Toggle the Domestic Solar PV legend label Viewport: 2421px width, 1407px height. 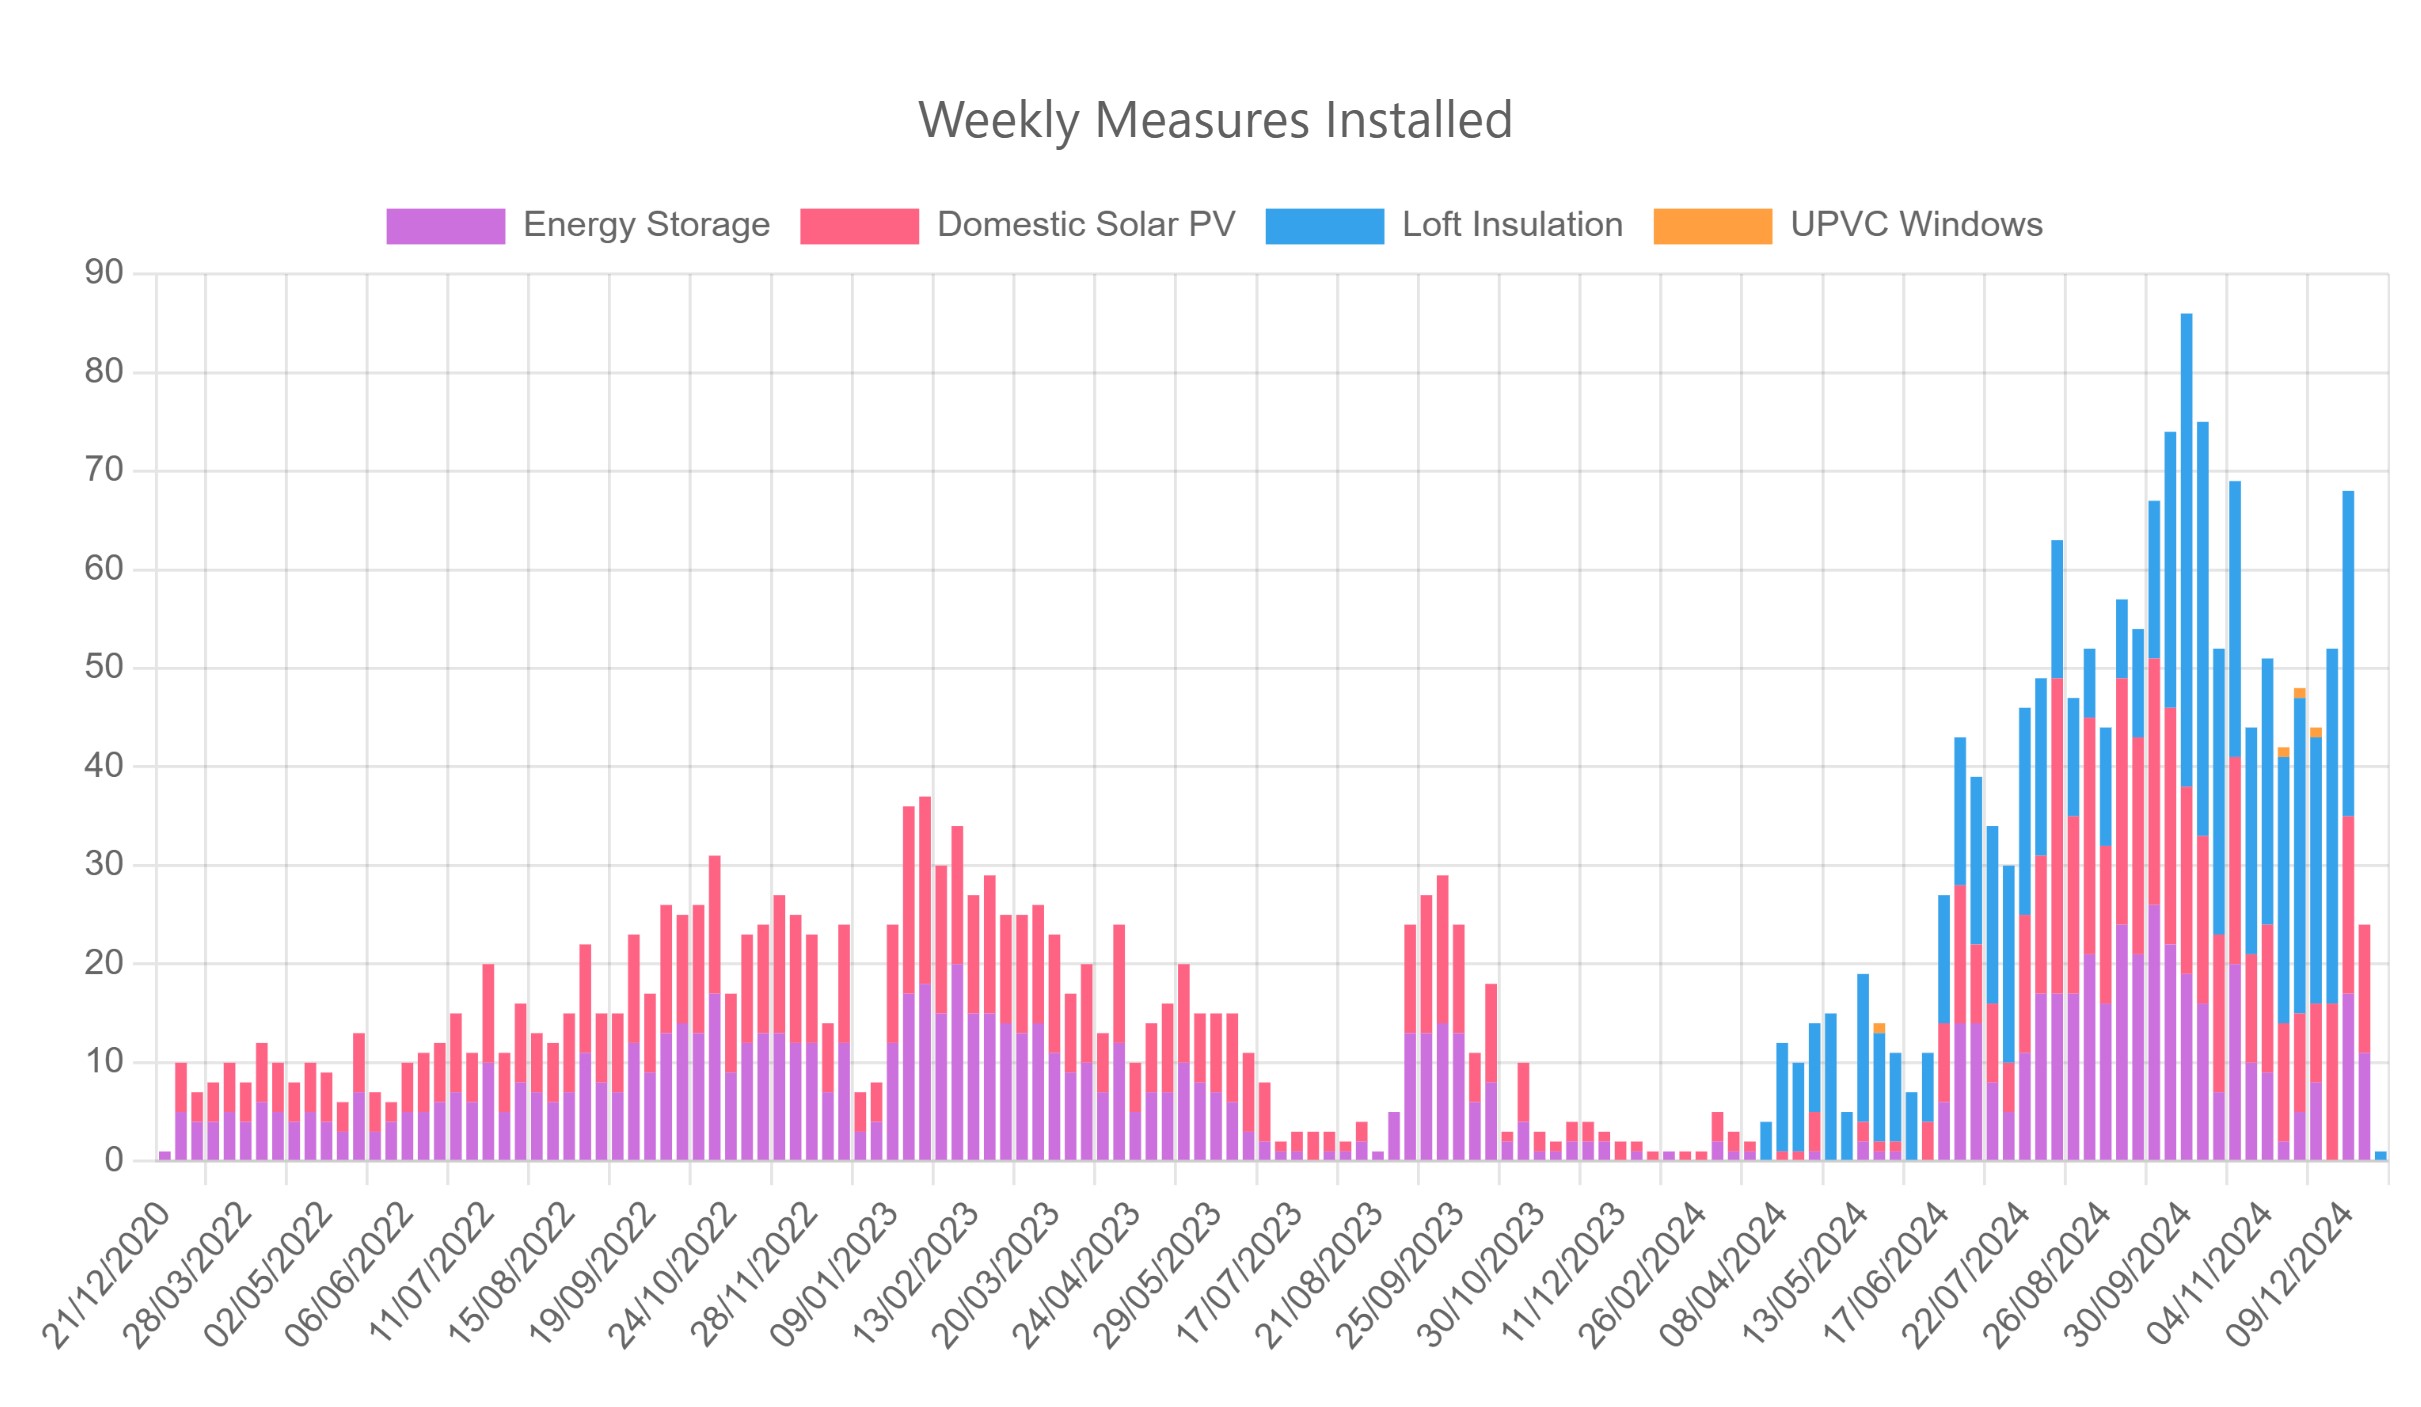coord(1086,225)
